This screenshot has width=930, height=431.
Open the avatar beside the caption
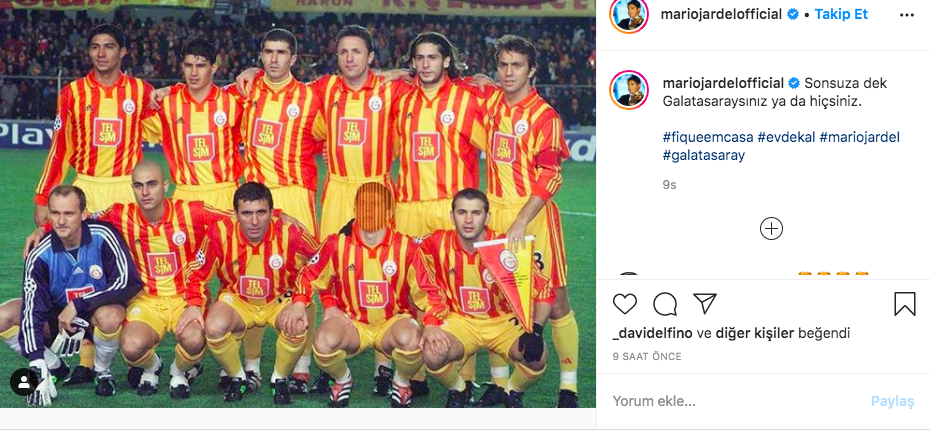click(629, 90)
